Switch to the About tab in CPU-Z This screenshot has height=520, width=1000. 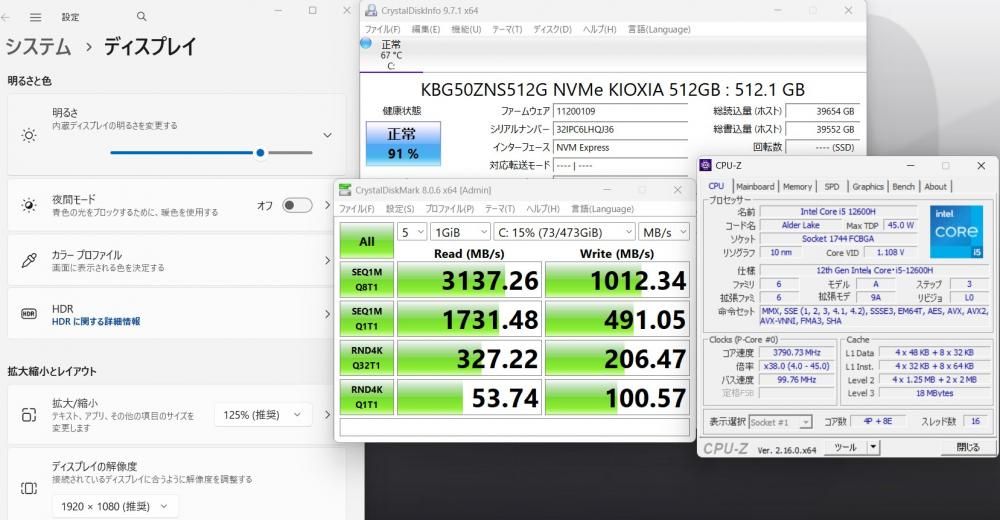(935, 186)
